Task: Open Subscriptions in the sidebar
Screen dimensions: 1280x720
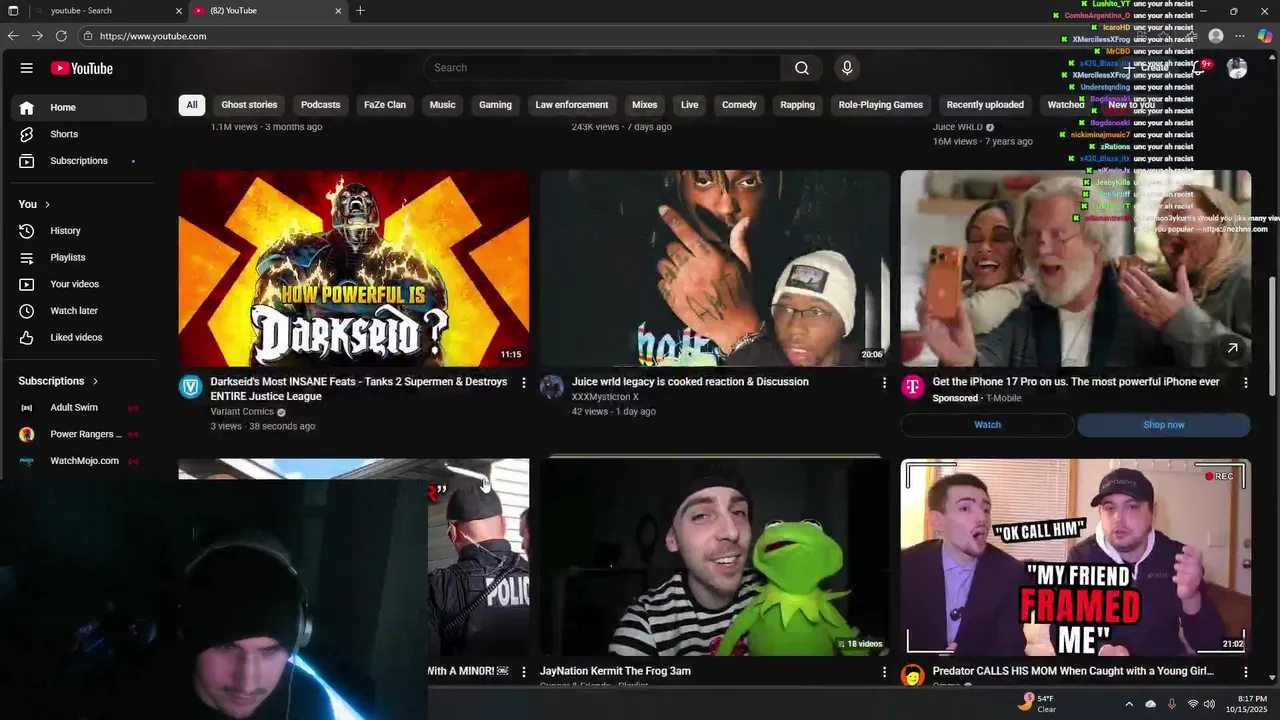Action: (x=79, y=161)
